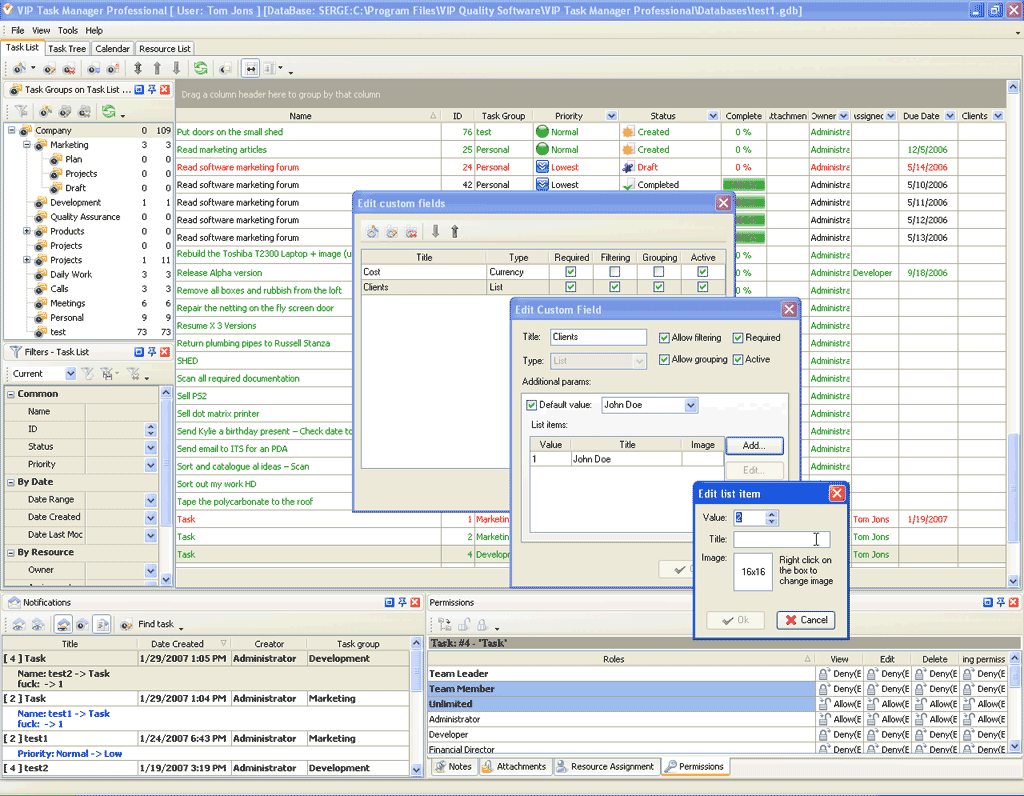Click the Find task icon in Notifications

click(127, 624)
